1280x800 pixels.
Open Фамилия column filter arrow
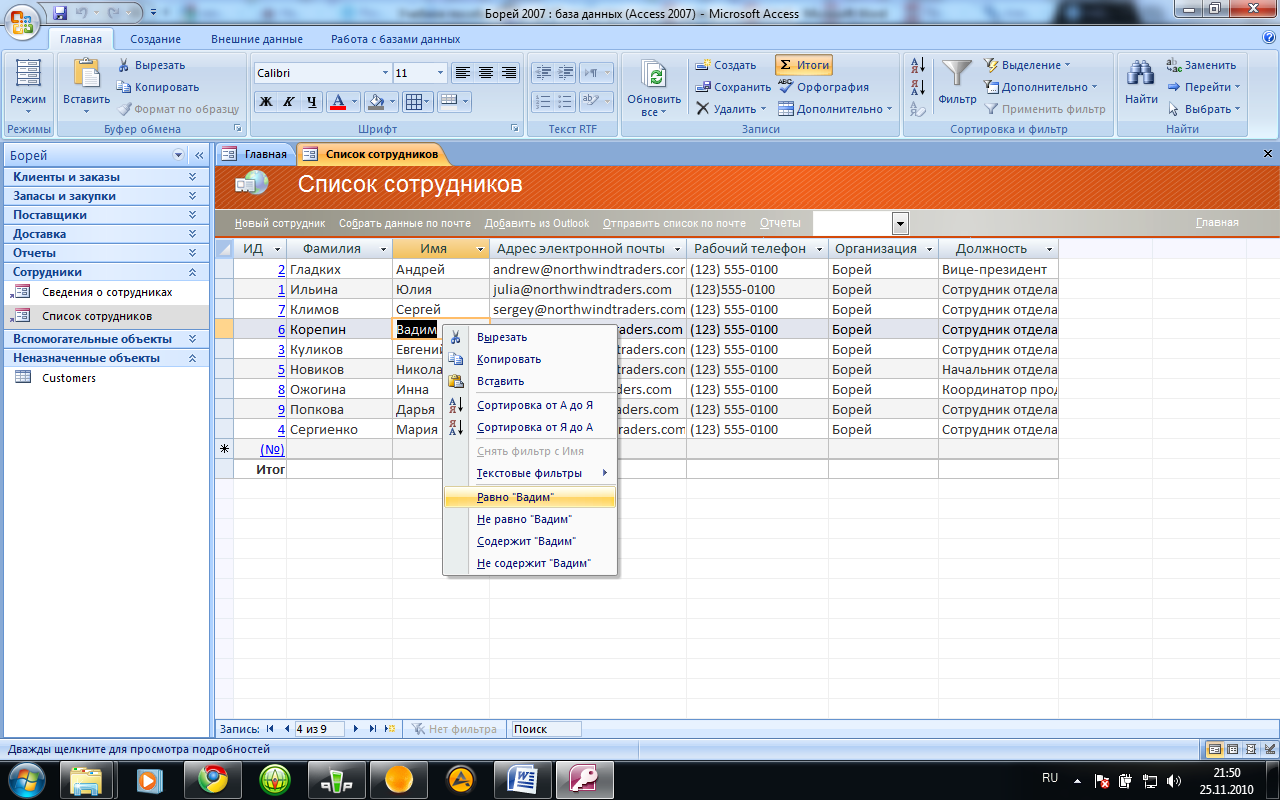[384, 249]
